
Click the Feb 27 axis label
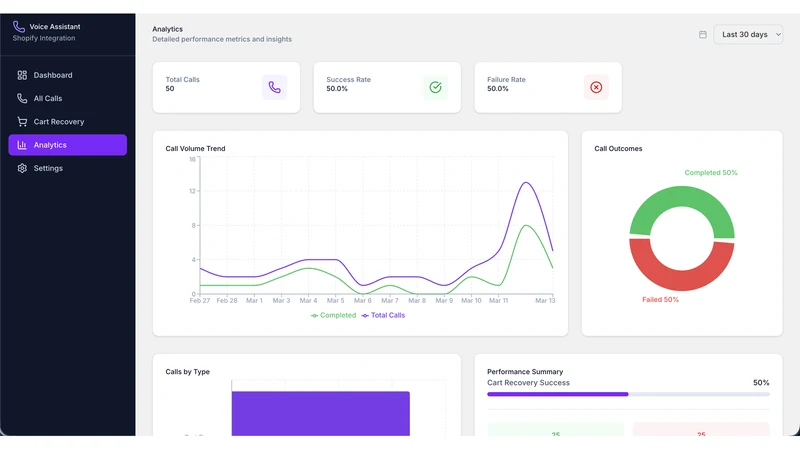coord(199,301)
